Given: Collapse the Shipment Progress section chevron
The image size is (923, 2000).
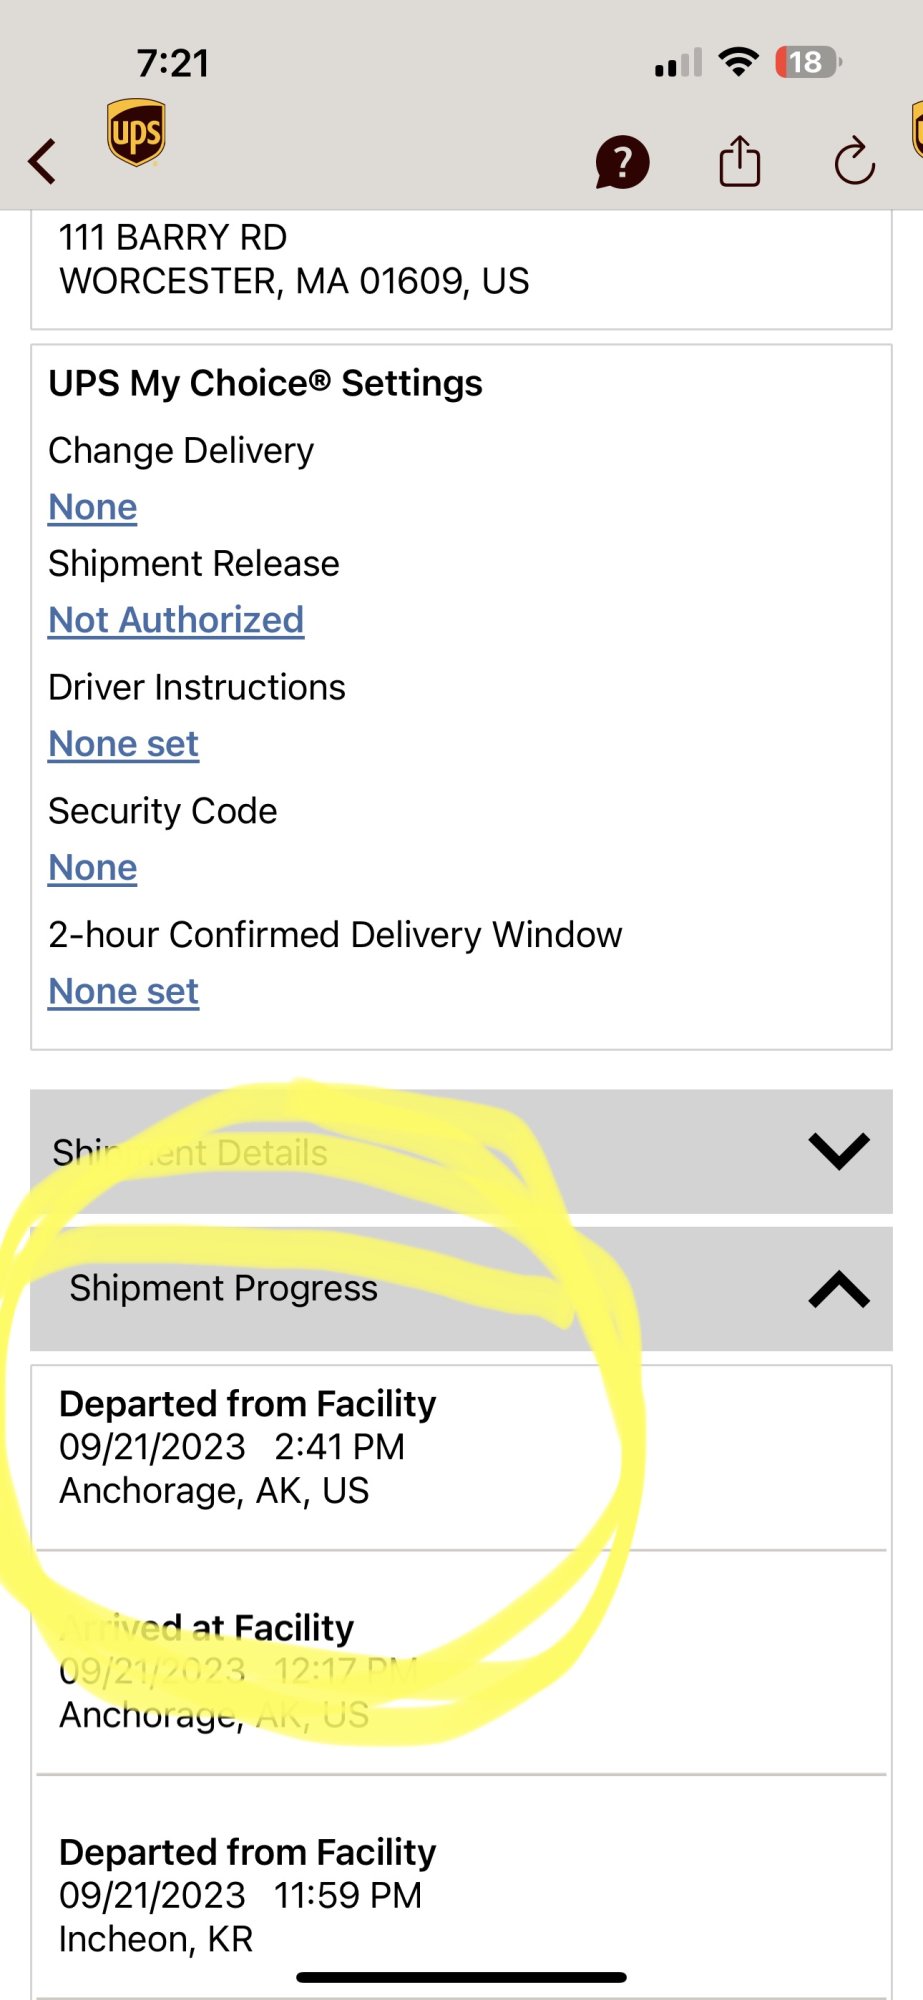Looking at the screenshot, I should [839, 1289].
